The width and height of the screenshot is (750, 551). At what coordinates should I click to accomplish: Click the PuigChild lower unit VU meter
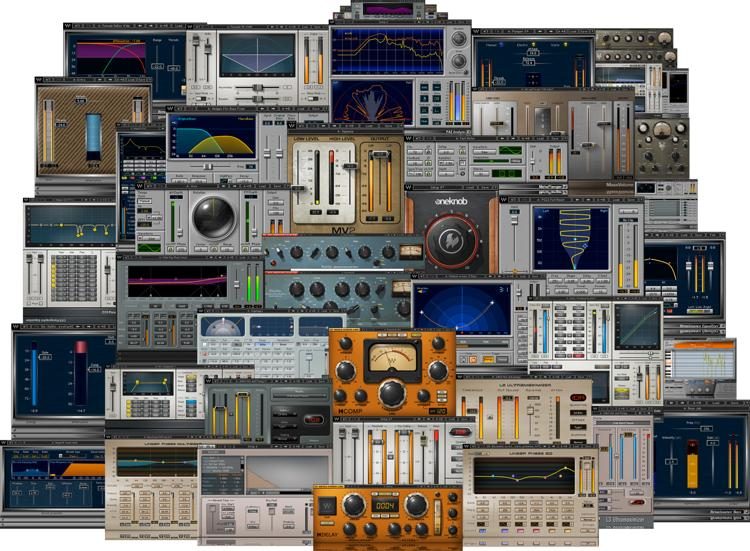point(401,287)
